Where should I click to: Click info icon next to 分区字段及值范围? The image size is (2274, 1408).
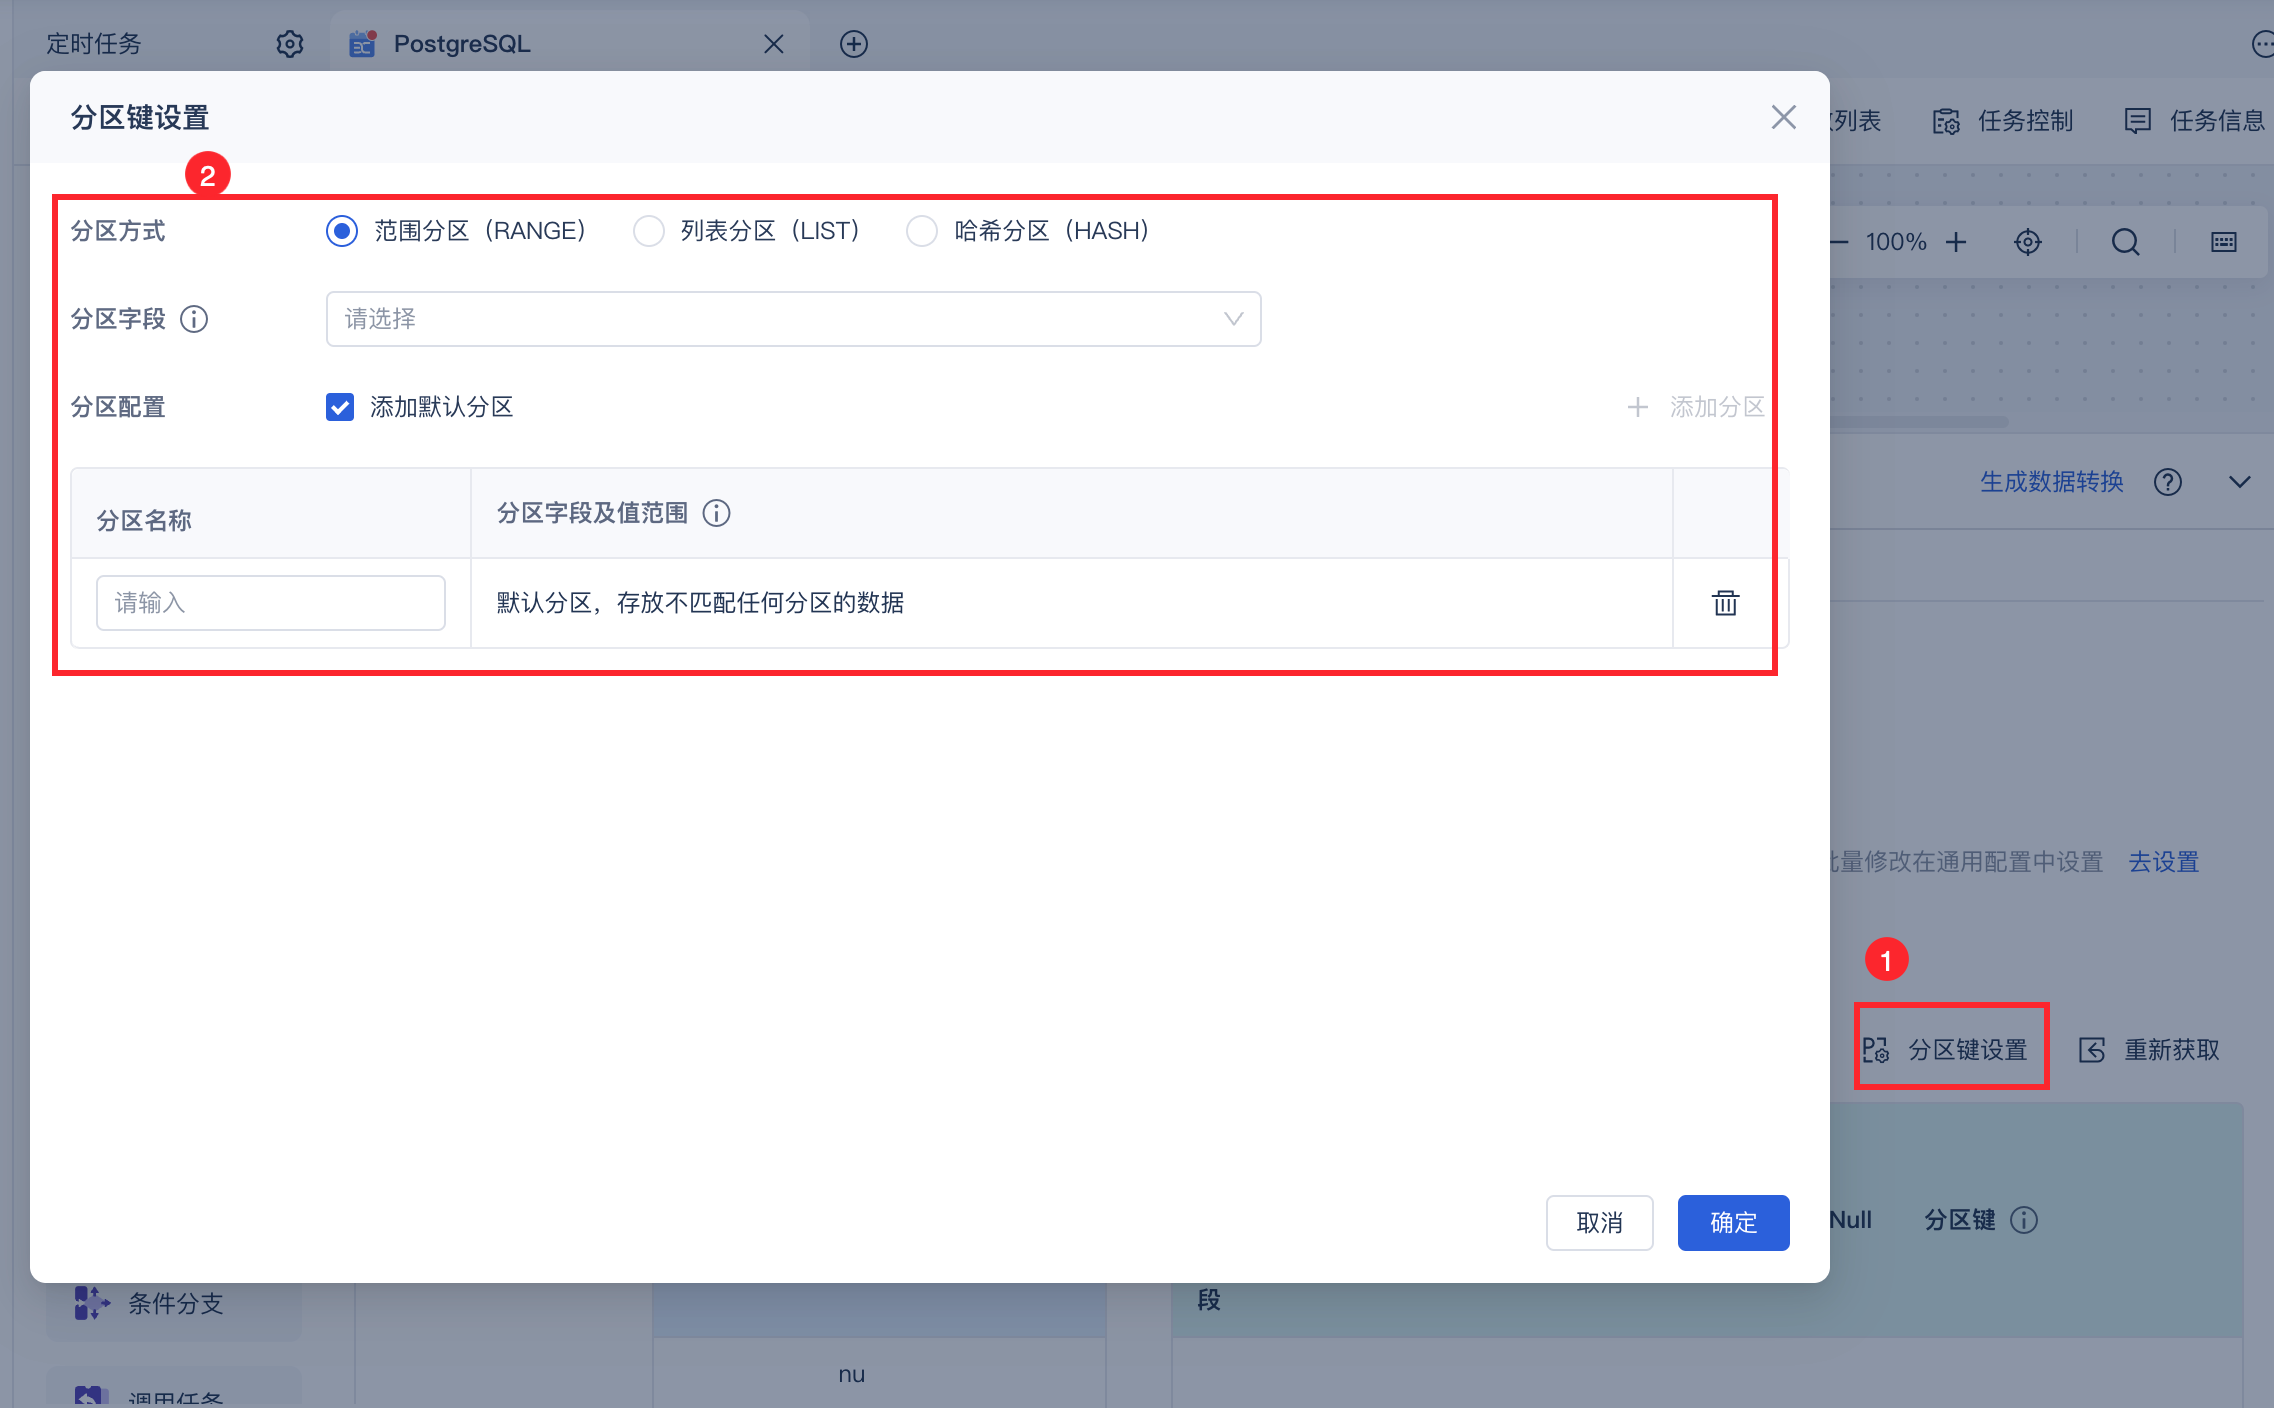(x=716, y=513)
